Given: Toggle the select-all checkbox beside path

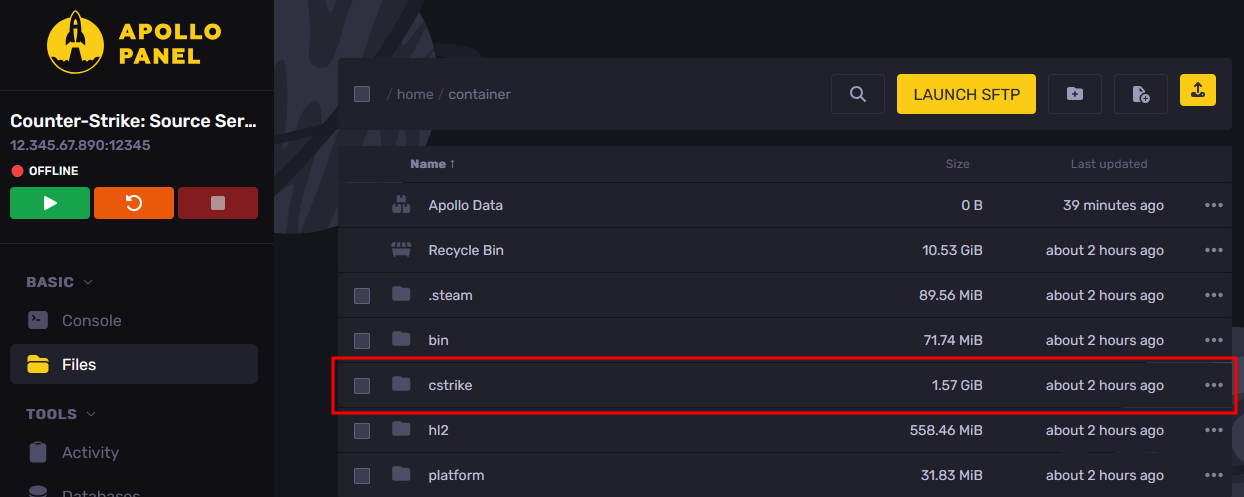Looking at the screenshot, I should (x=362, y=94).
